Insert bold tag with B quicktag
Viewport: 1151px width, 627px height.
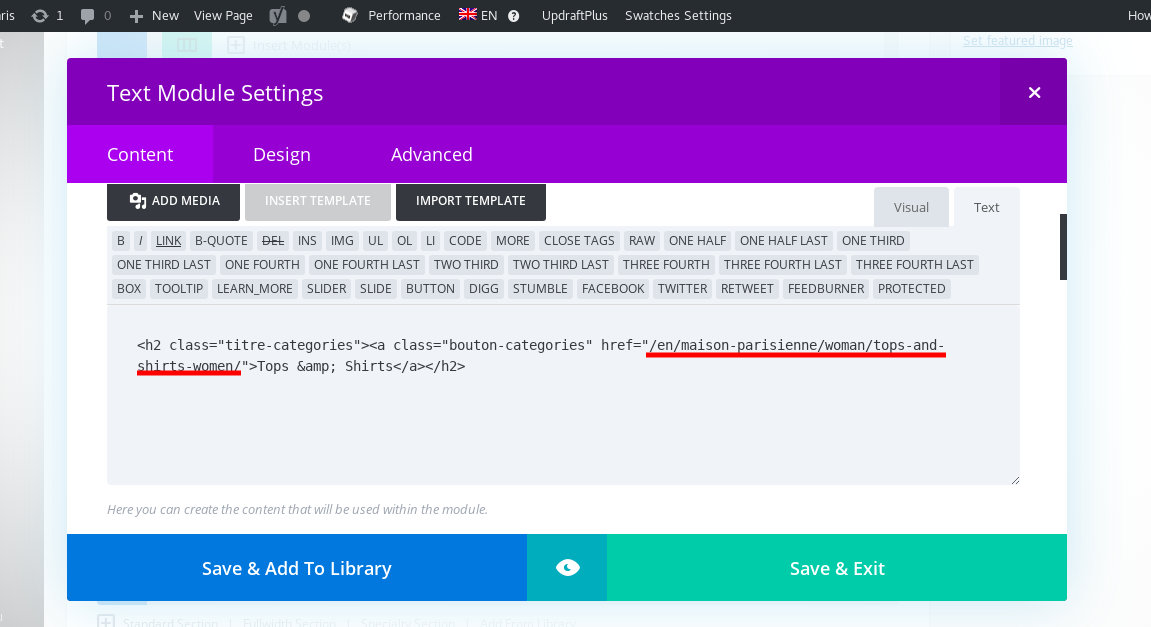[121, 241]
